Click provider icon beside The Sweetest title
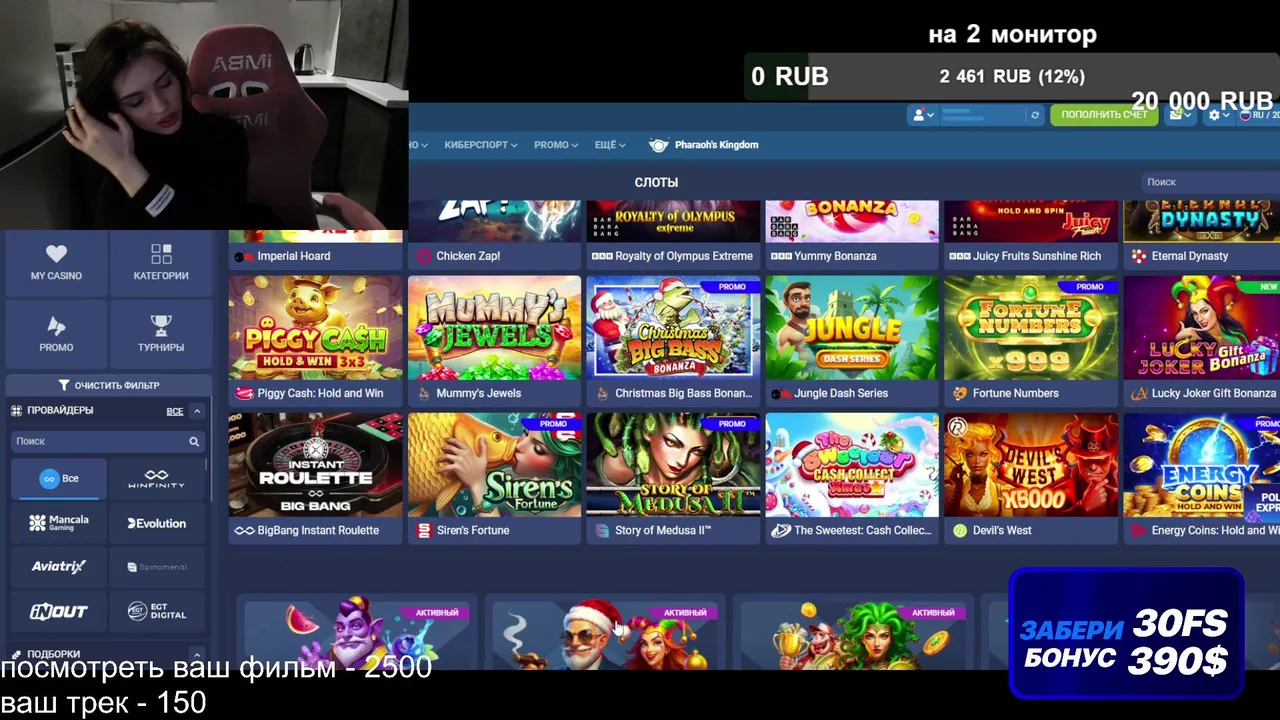This screenshot has height=720, width=1280. (x=781, y=530)
